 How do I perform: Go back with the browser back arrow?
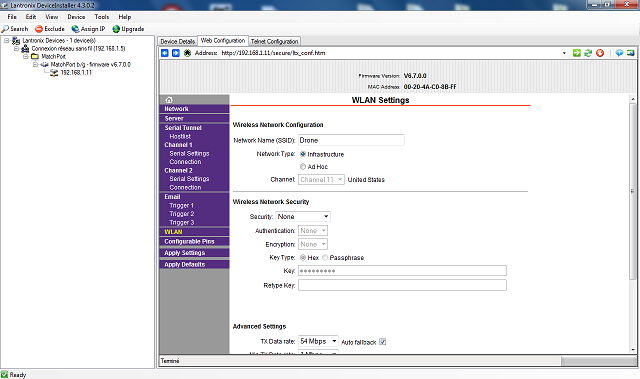coord(165,53)
